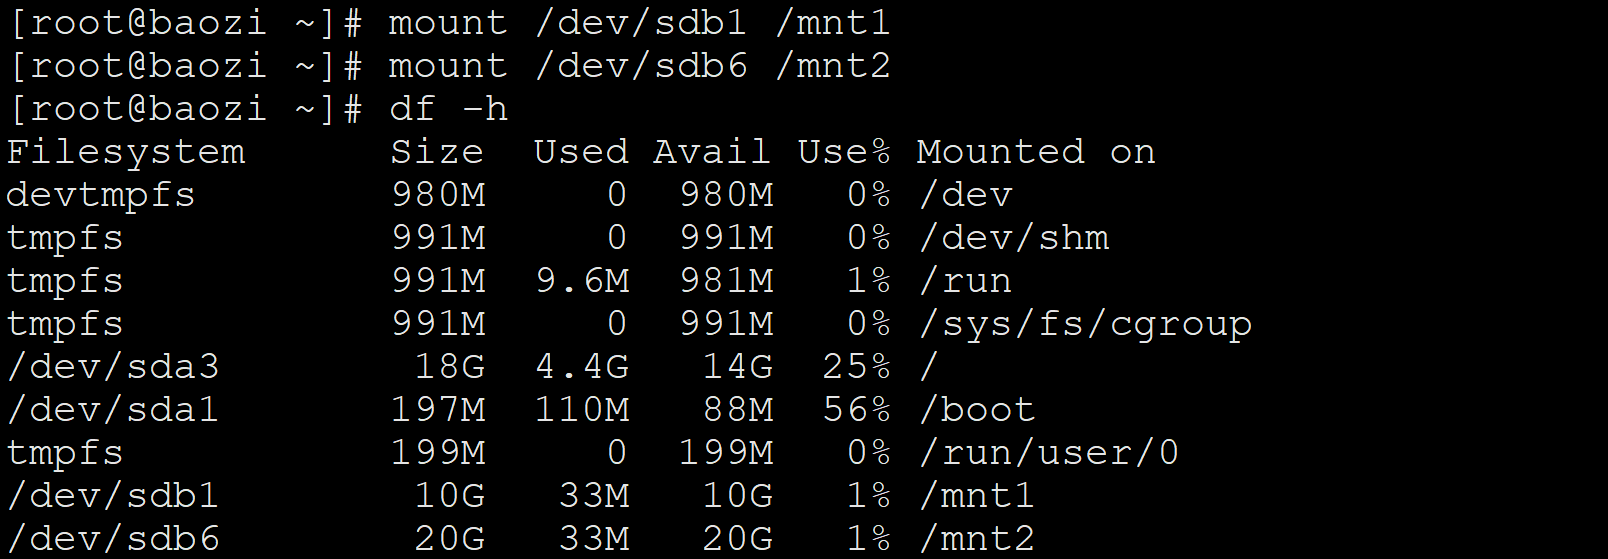Click the '/dev/sda3' filesystem entry

click(x=113, y=368)
